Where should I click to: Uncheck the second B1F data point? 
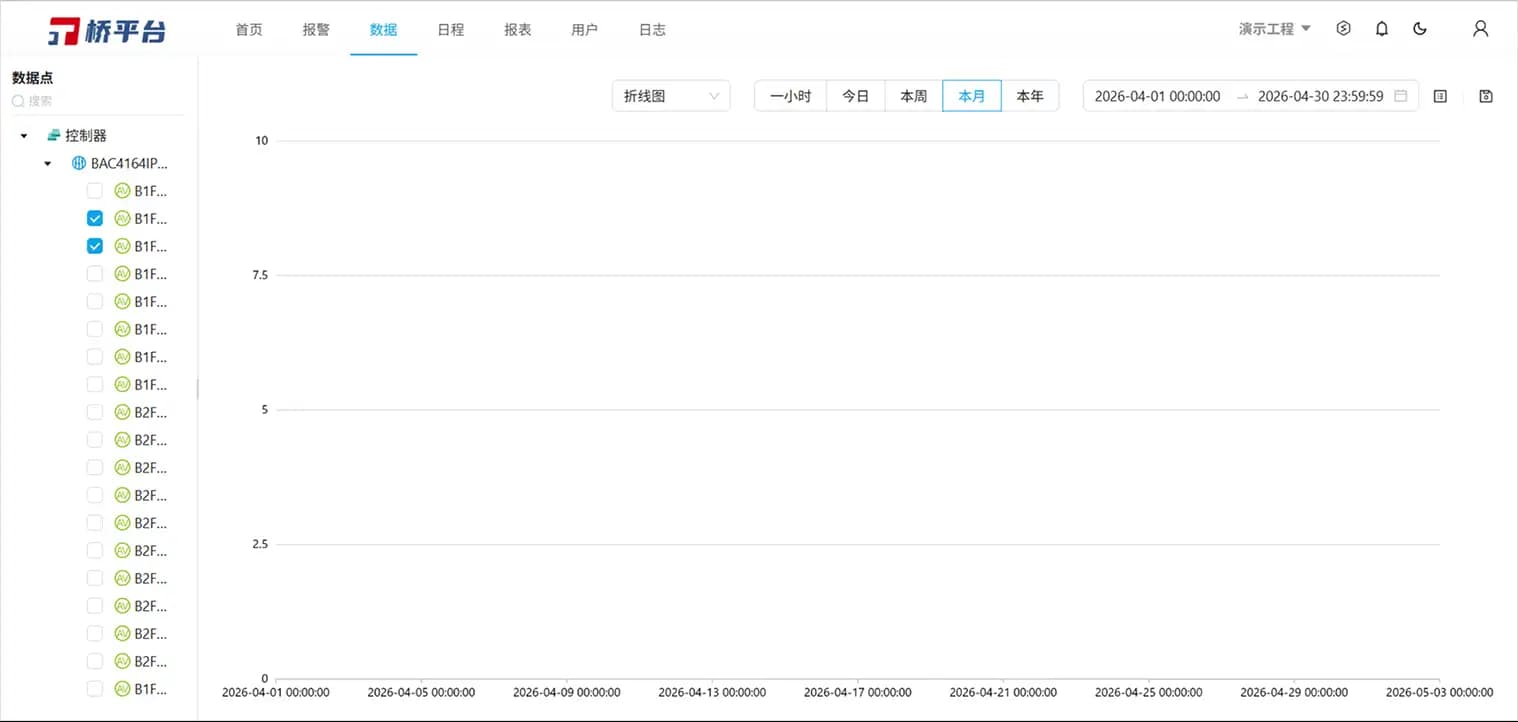(x=95, y=218)
